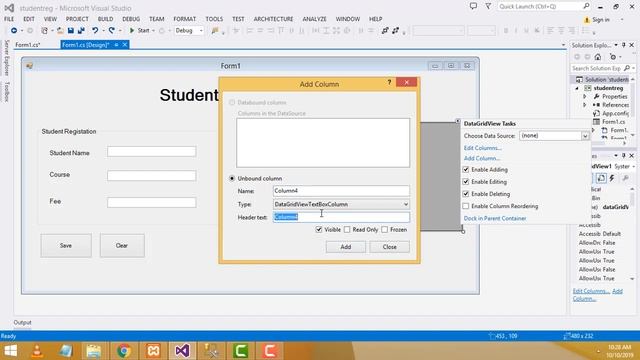
Task: Open the Choose Data Source dropdown
Action: 585,136
